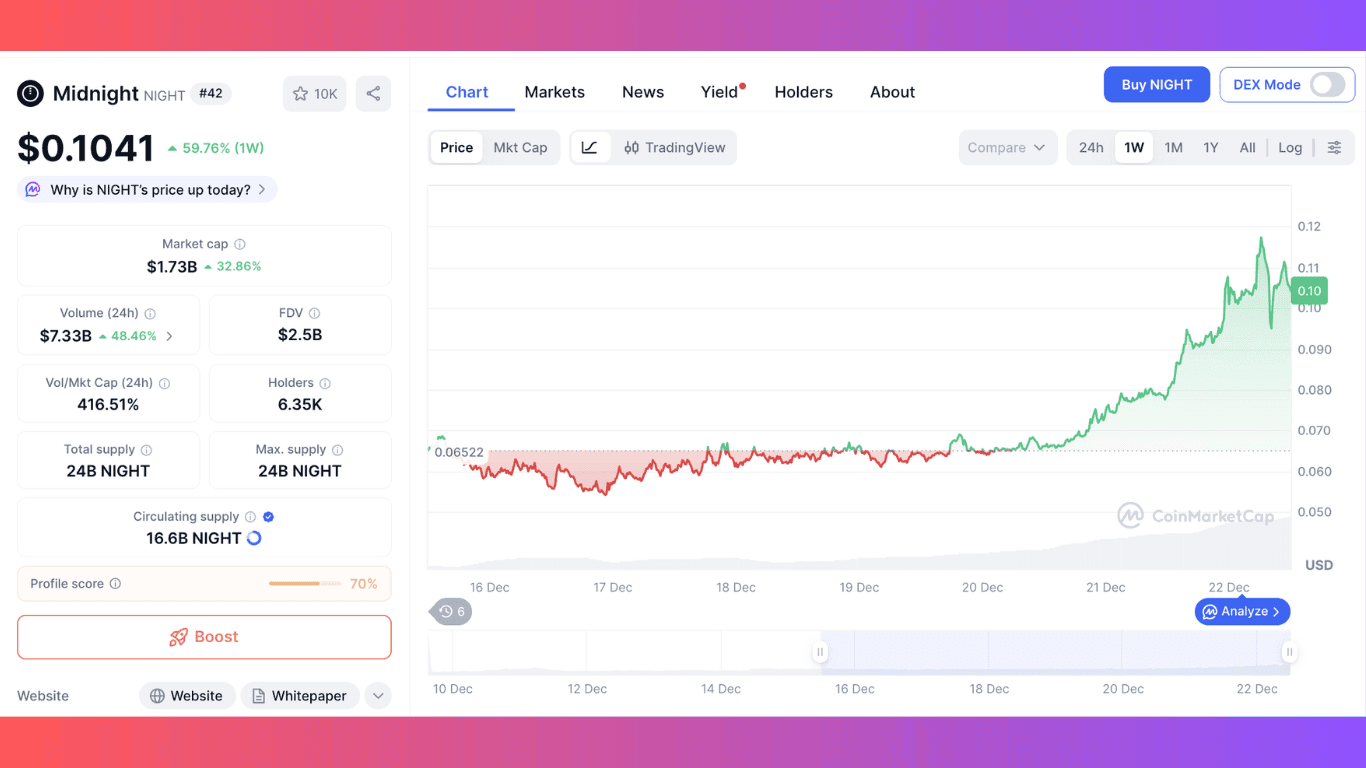Open Volume (24h) info icon
Screen dimensions: 1366x768
(150, 313)
